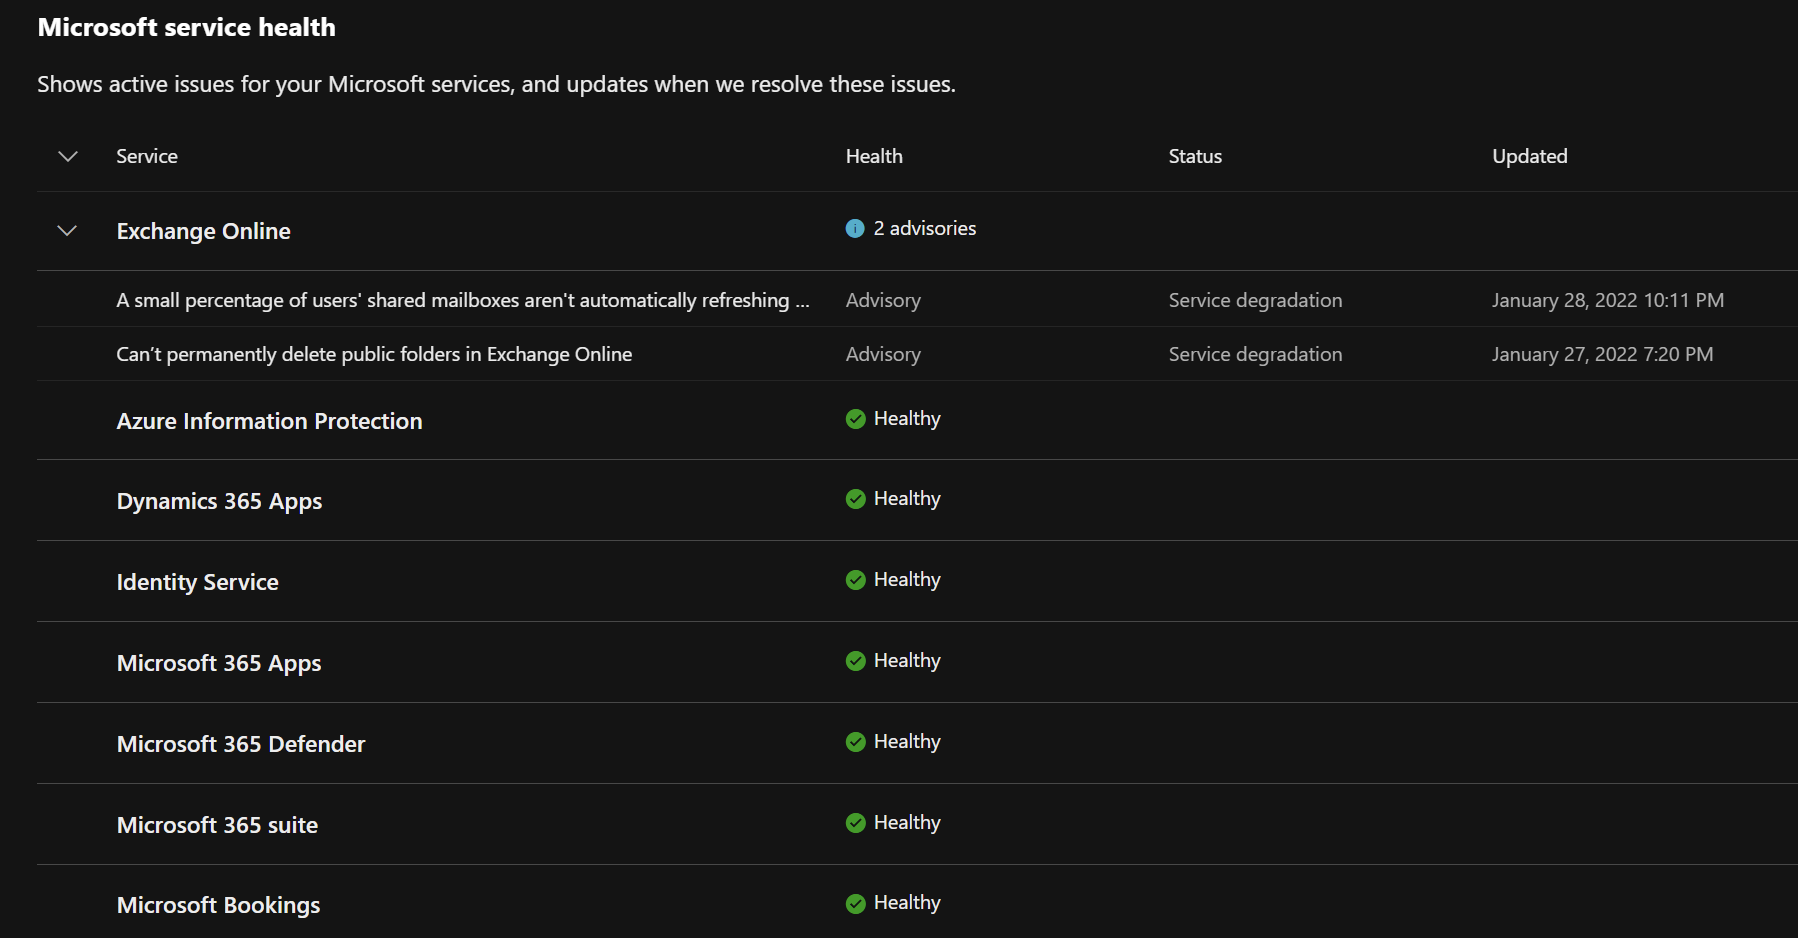
Task: Click the Healthy status icon for Dynamics 365 Apps
Action: click(x=856, y=498)
